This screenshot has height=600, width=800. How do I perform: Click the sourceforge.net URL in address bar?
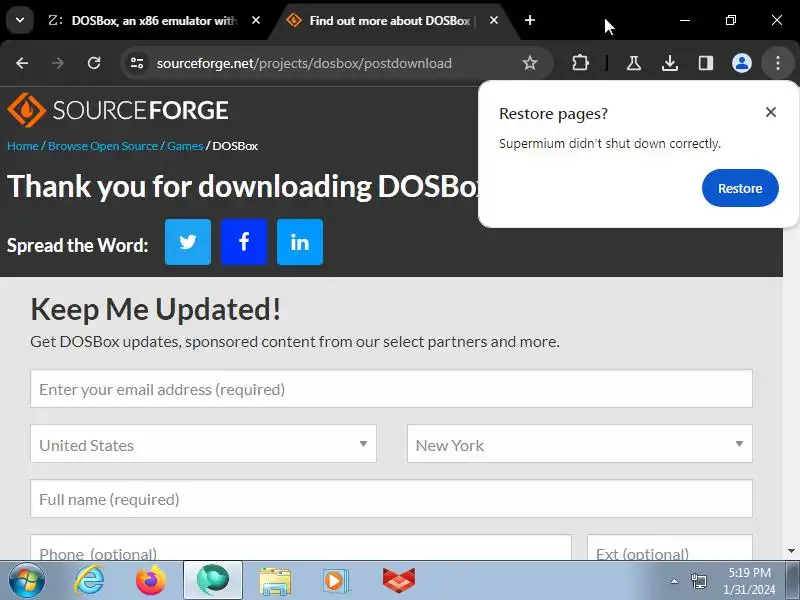pyautogui.click(x=304, y=63)
